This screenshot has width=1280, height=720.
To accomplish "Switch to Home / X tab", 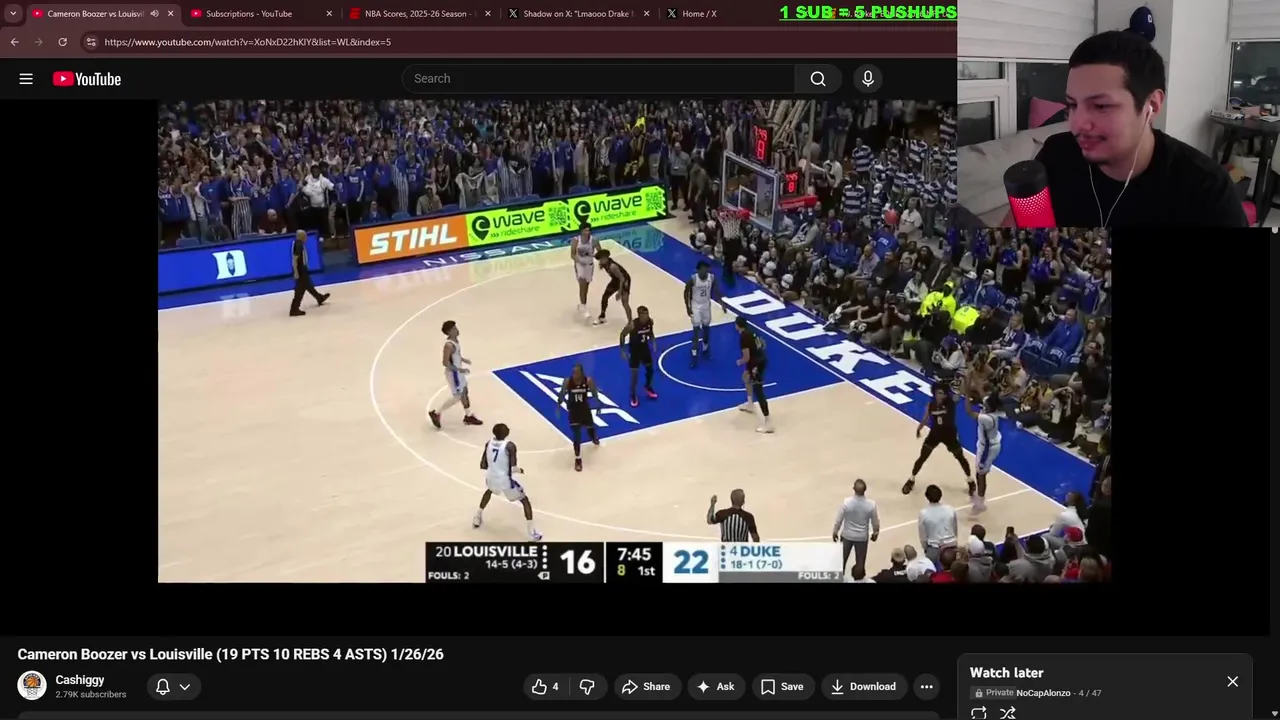I will pyautogui.click(x=699, y=14).
